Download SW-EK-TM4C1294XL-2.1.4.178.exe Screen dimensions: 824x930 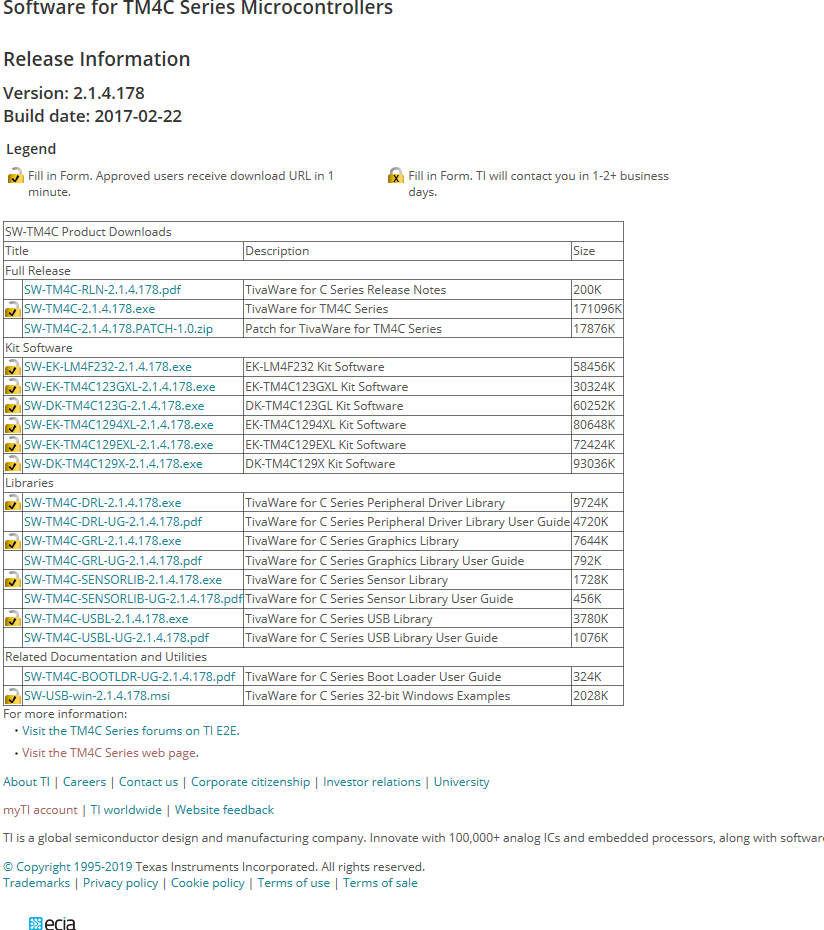[x=119, y=425]
